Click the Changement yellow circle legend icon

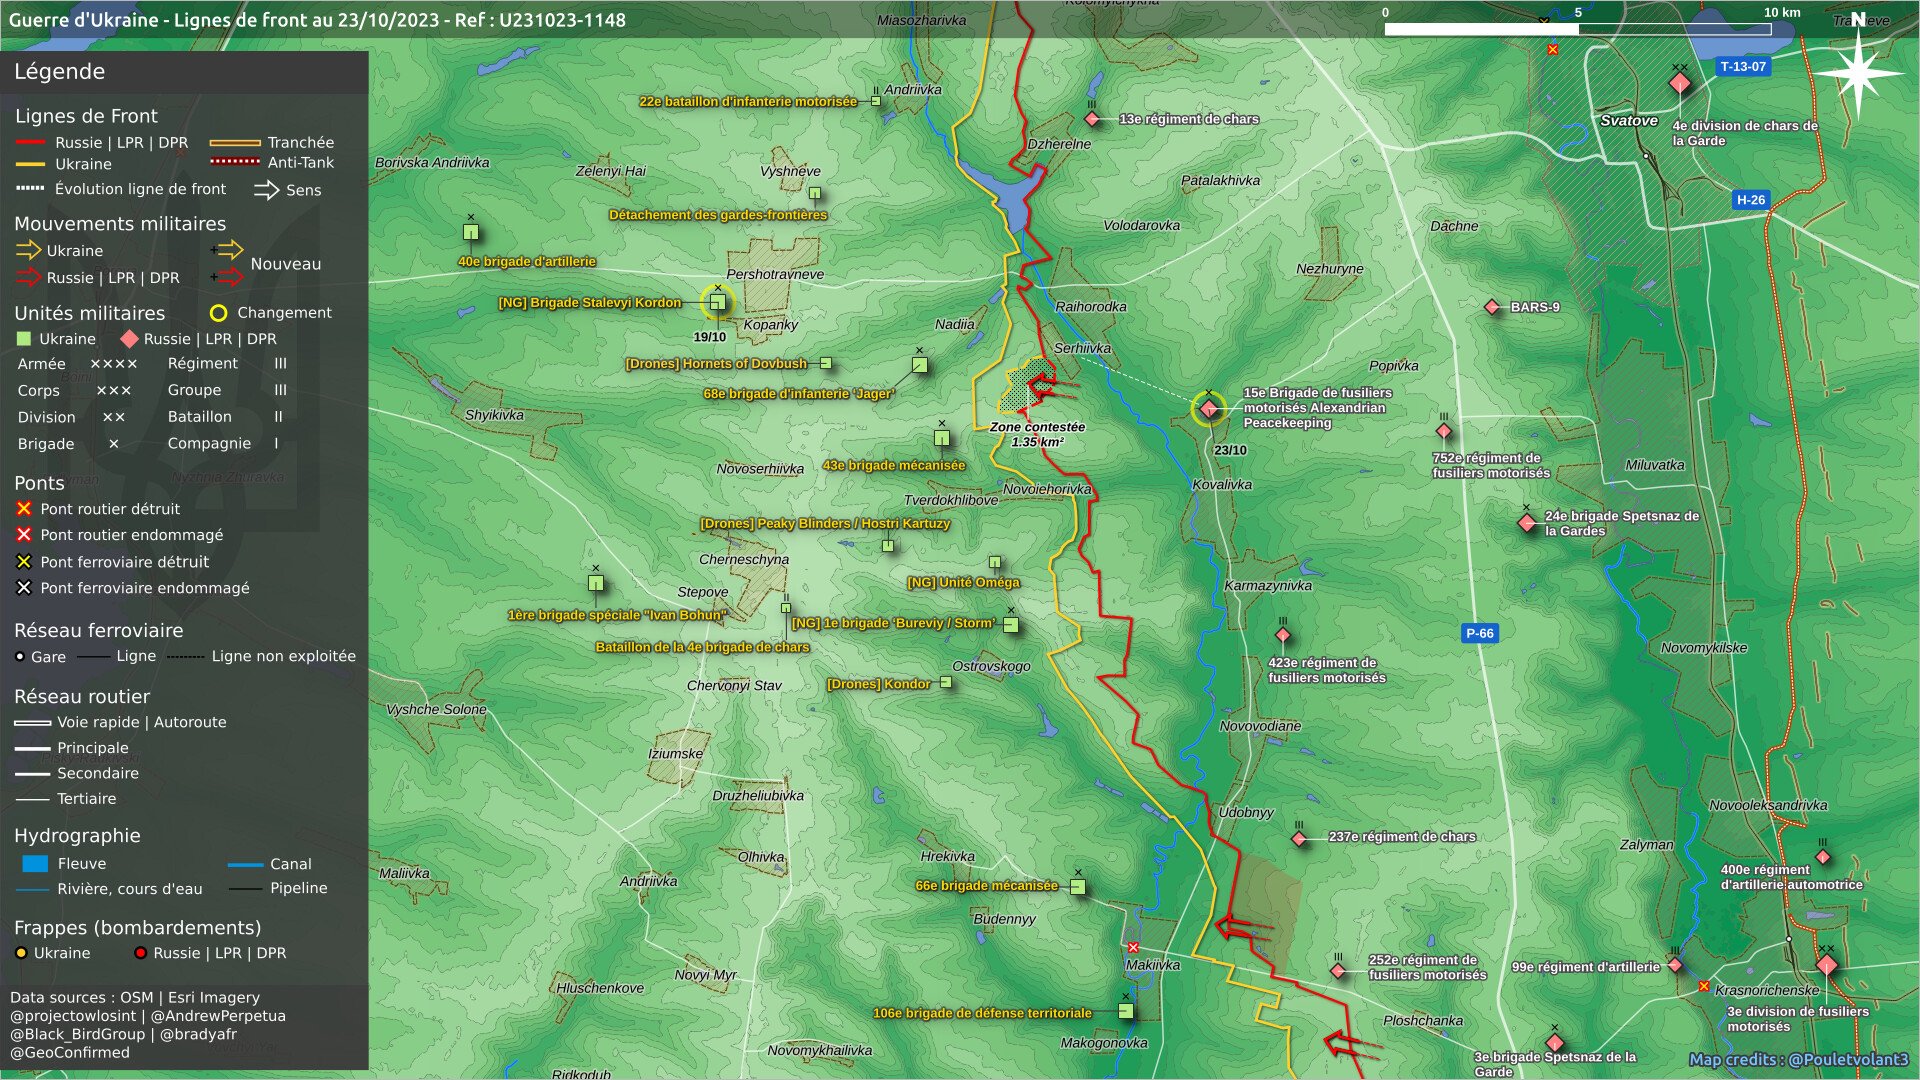(219, 313)
